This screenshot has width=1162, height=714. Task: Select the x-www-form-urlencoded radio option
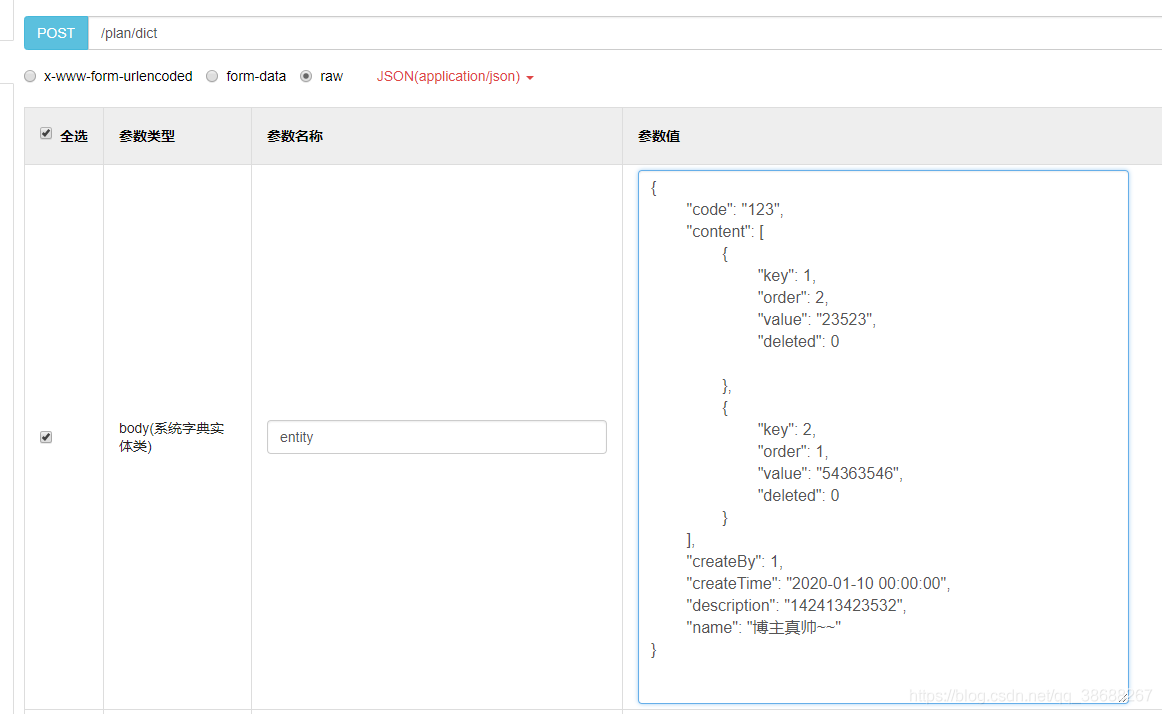[30, 76]
